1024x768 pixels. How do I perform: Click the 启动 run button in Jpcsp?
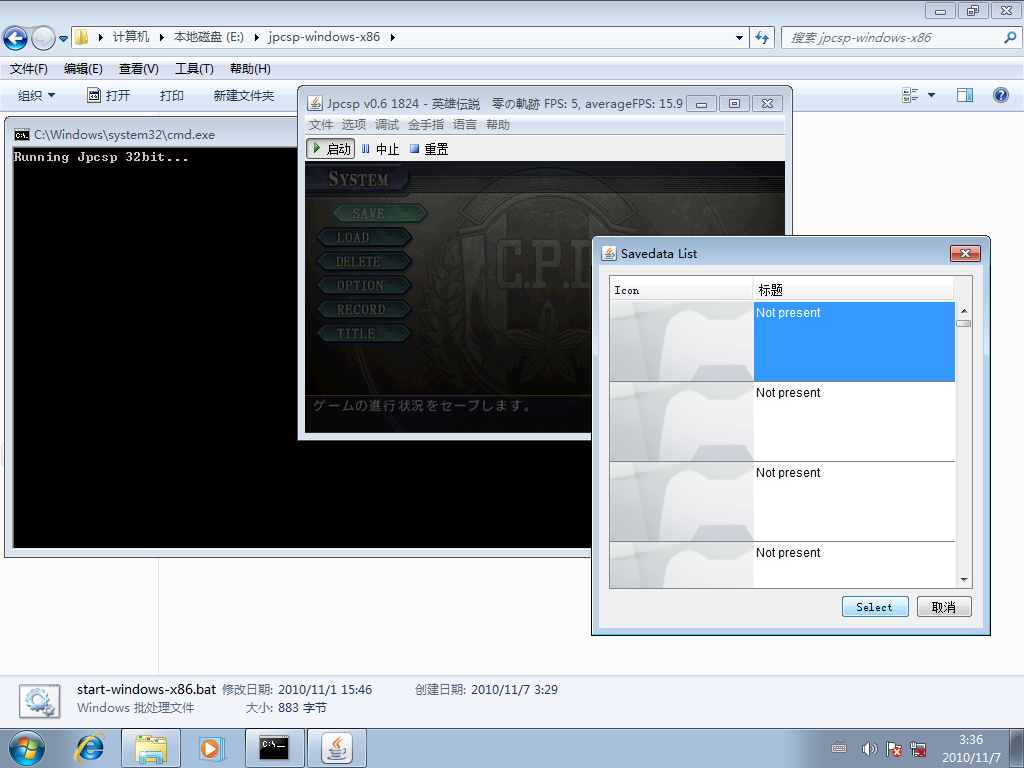330,149
